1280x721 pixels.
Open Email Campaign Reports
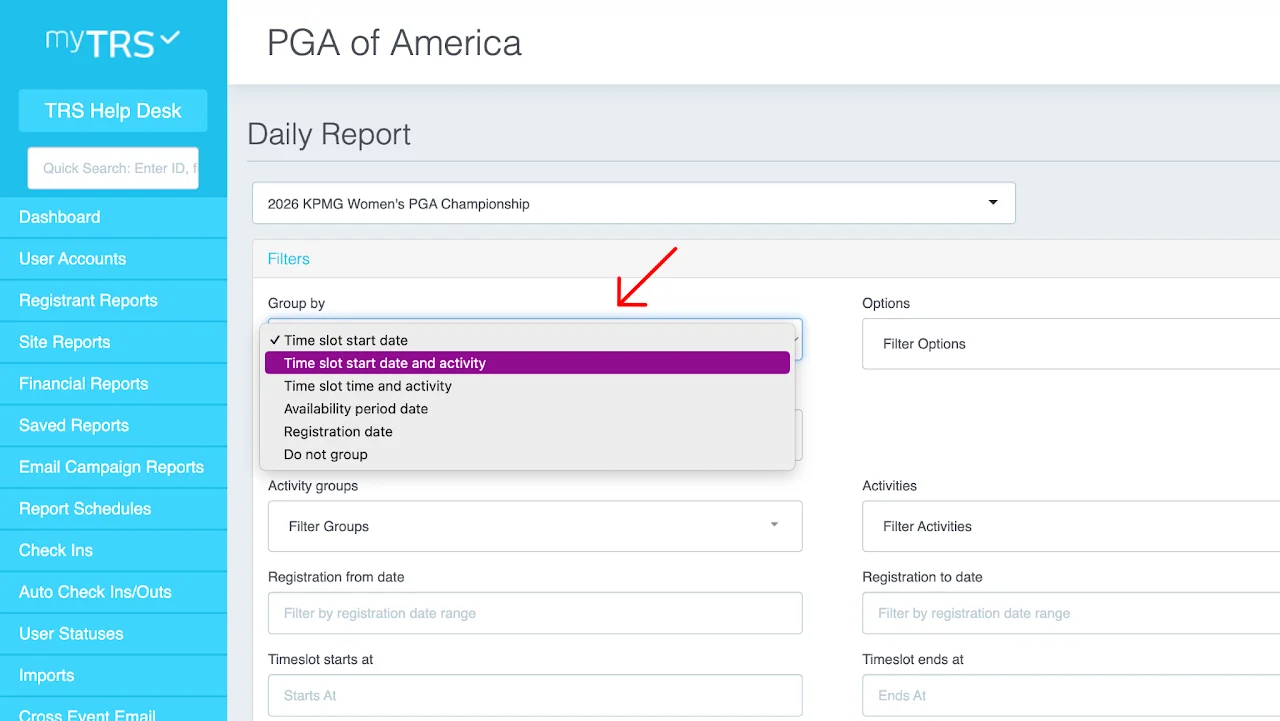pos(113,467)
